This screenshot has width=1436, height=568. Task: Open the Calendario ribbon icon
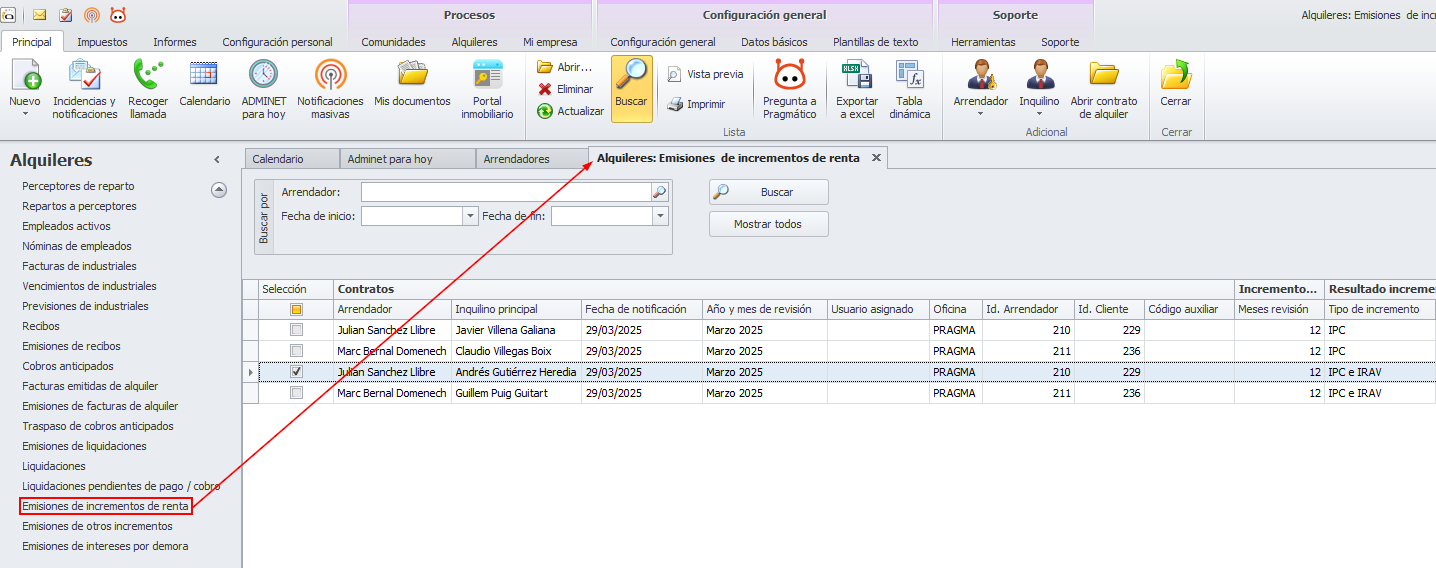(x=204, y=76)
